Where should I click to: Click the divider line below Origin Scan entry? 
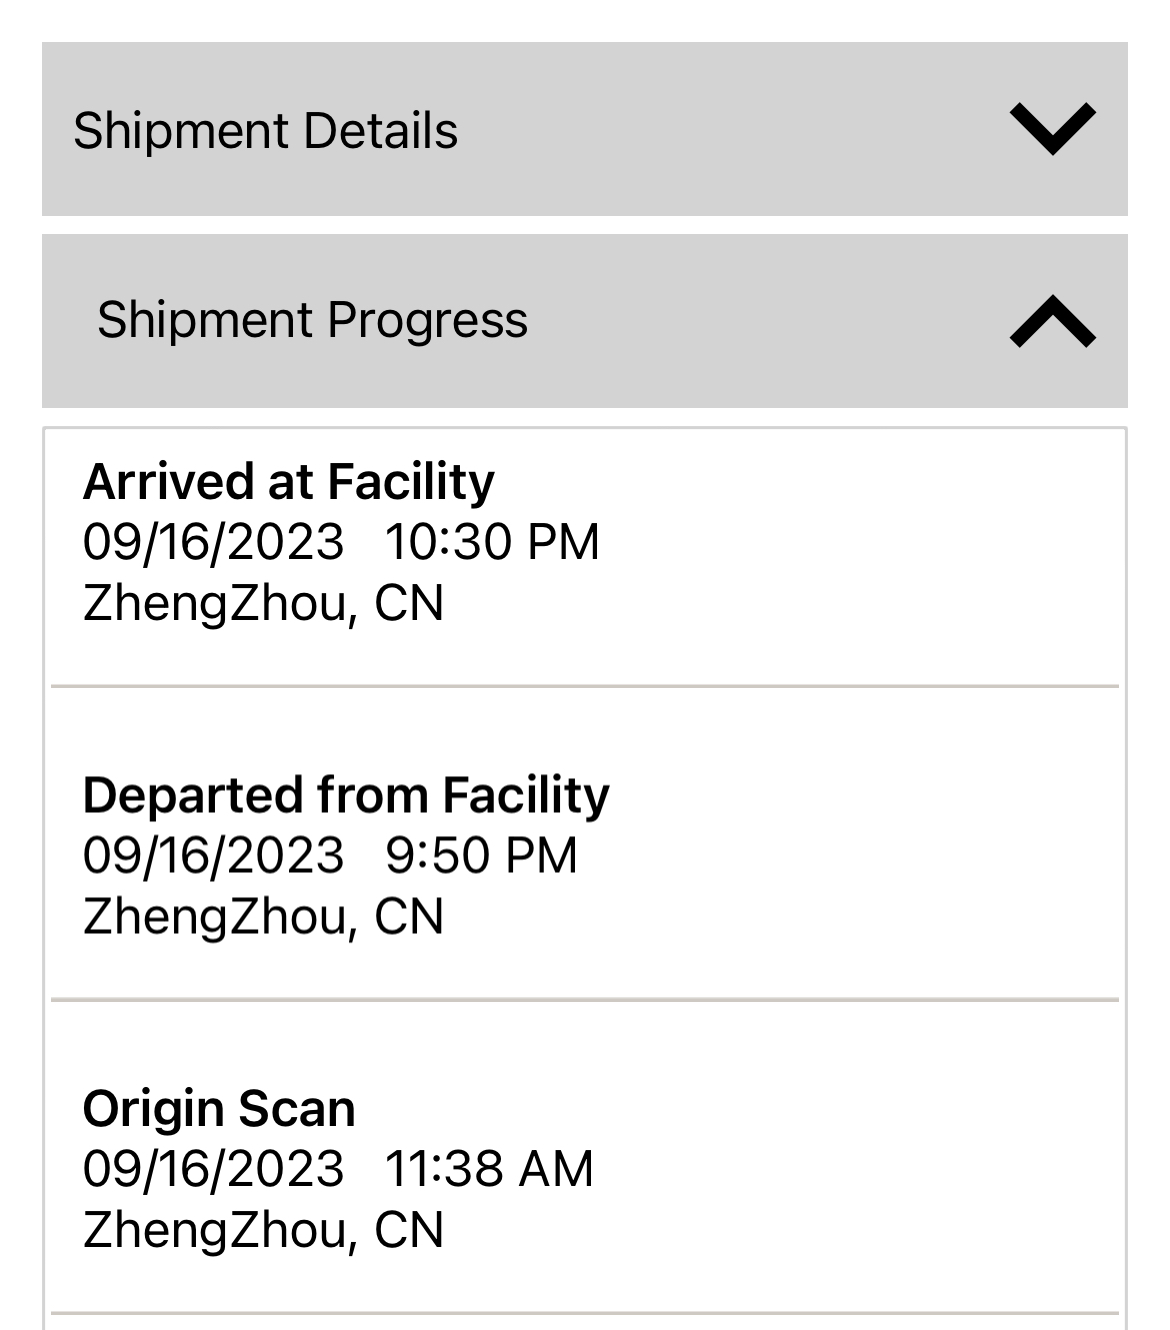click(x=585, y=1312)
